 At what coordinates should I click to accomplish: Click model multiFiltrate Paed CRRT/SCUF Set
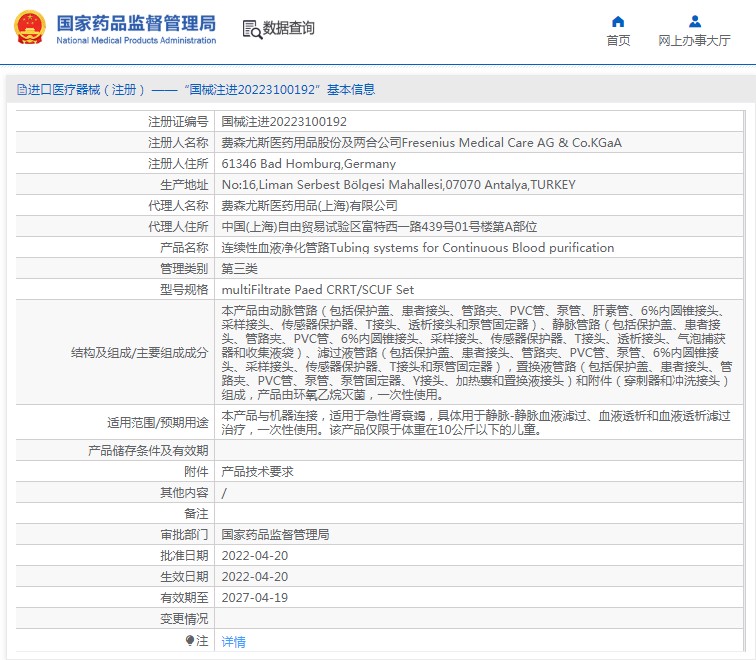(x=318, y=290)
